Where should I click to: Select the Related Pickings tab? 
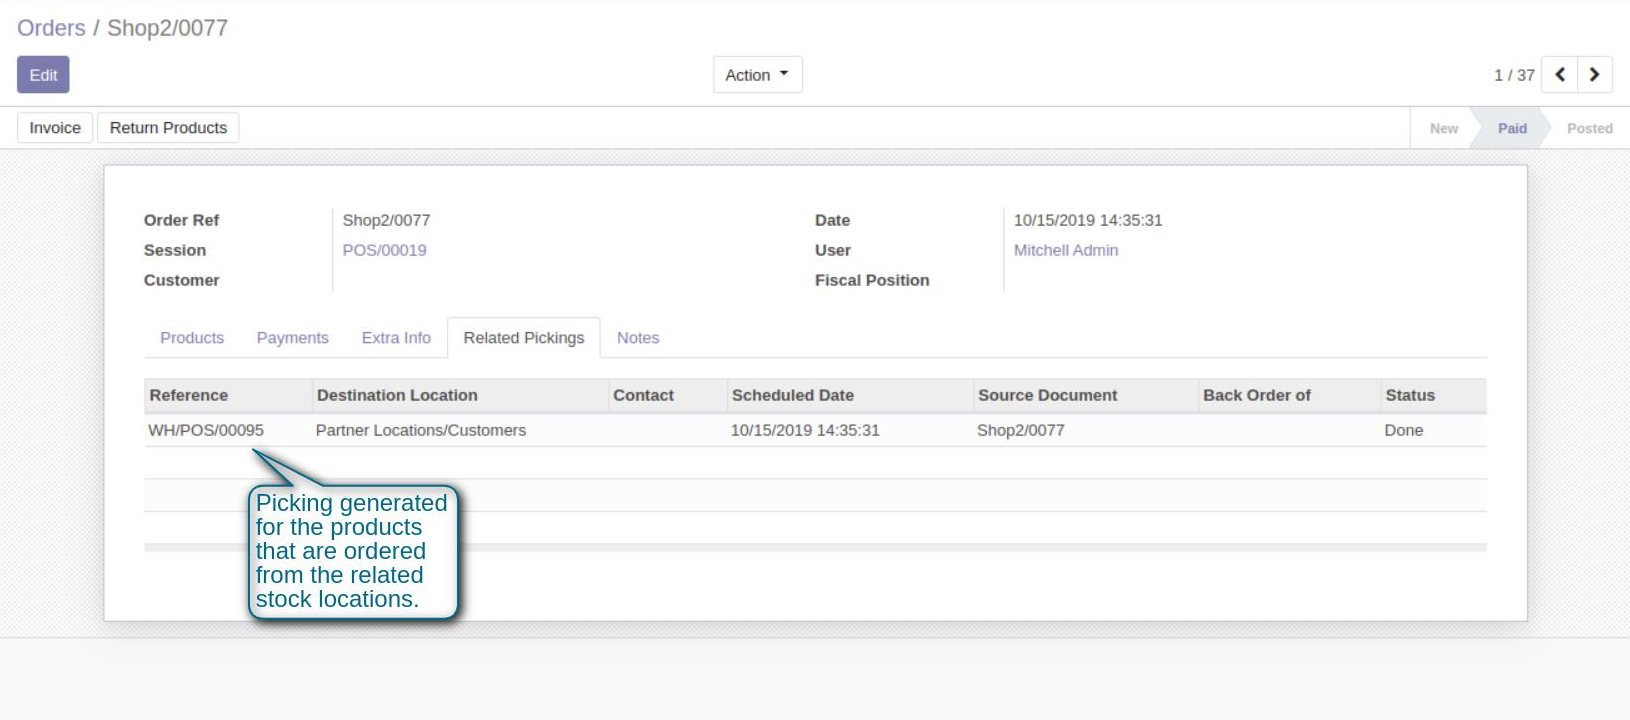[x=523, y=338]
